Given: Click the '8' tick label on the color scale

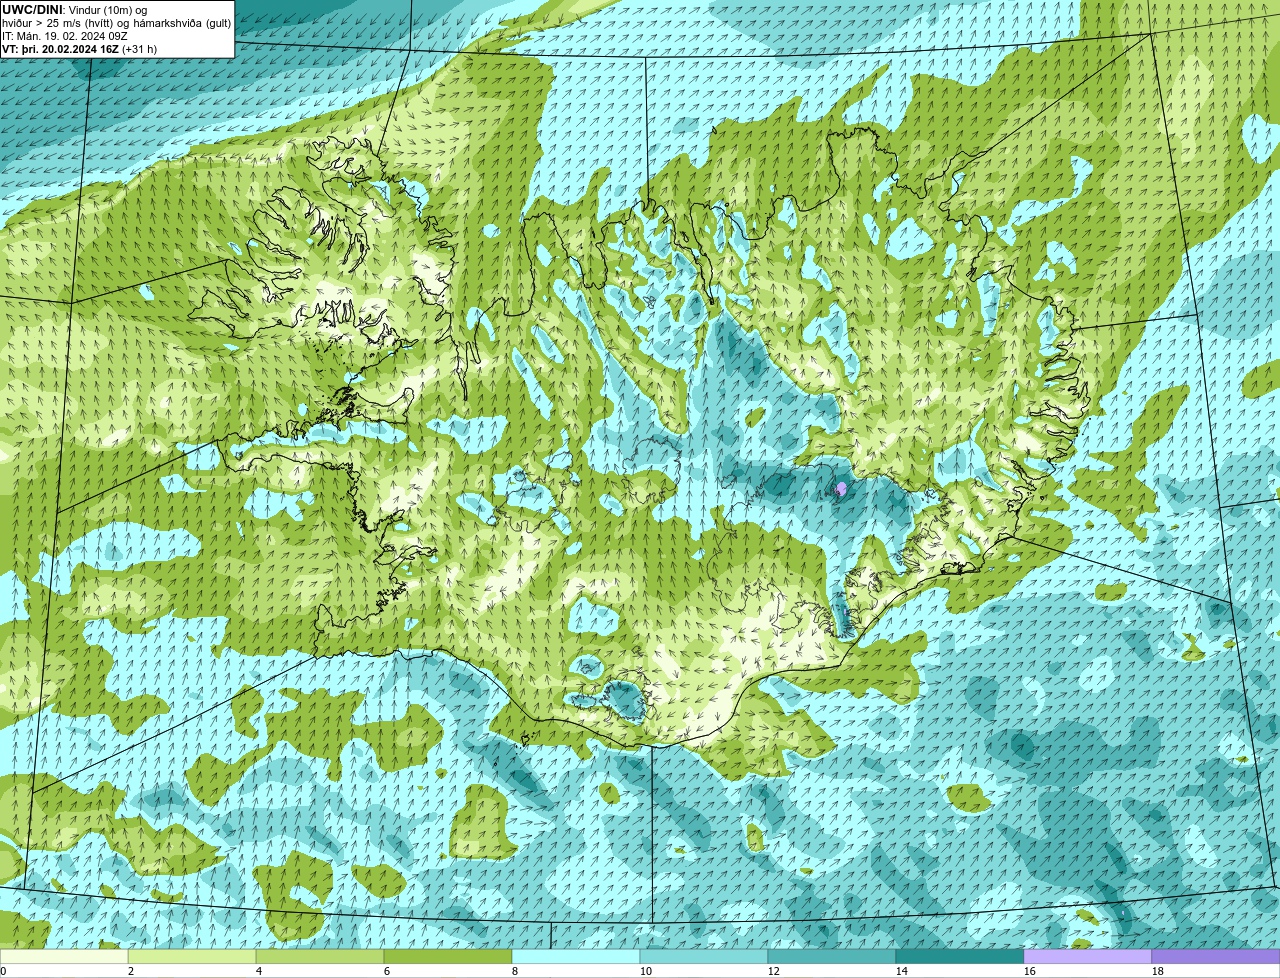Looking at the screenshot, I should tap(515, 971).
